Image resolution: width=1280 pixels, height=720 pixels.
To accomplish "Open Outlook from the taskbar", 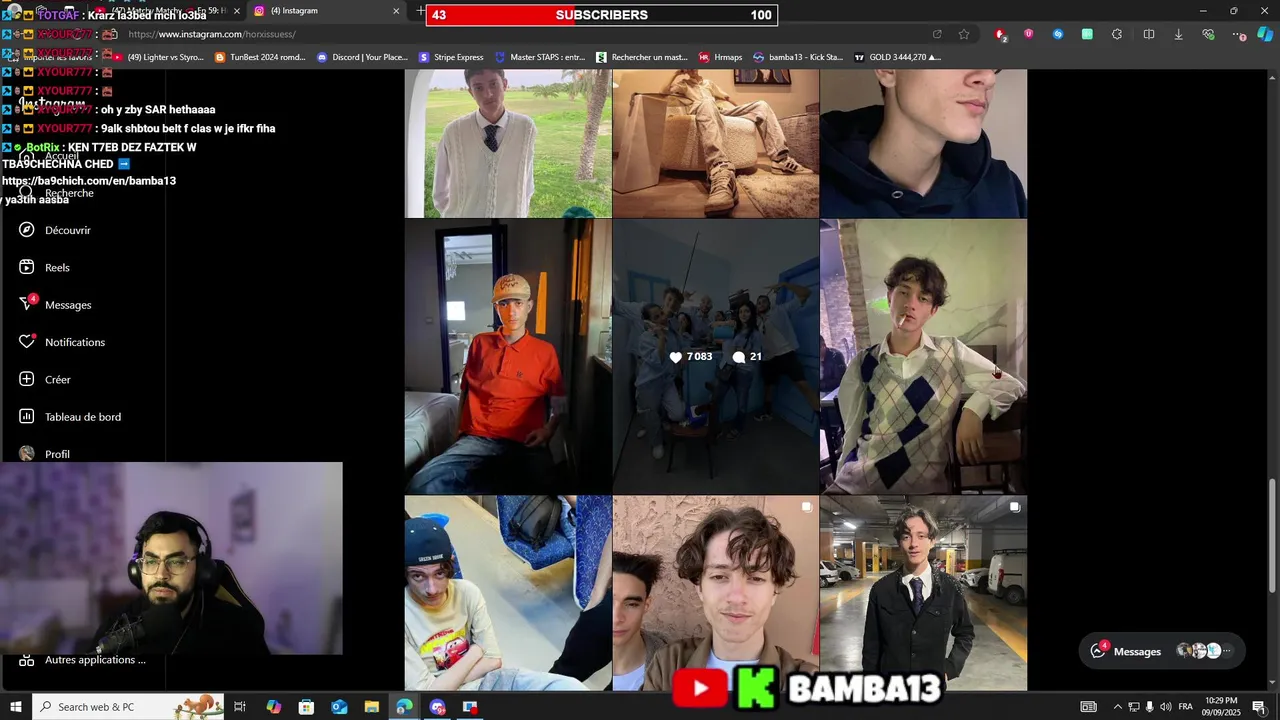I will coord(339,707).
